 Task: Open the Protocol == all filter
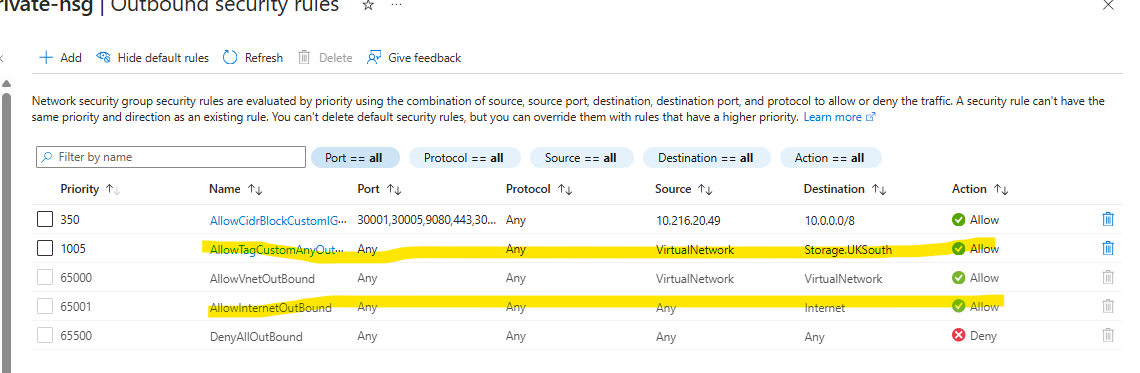pos(465,158)
